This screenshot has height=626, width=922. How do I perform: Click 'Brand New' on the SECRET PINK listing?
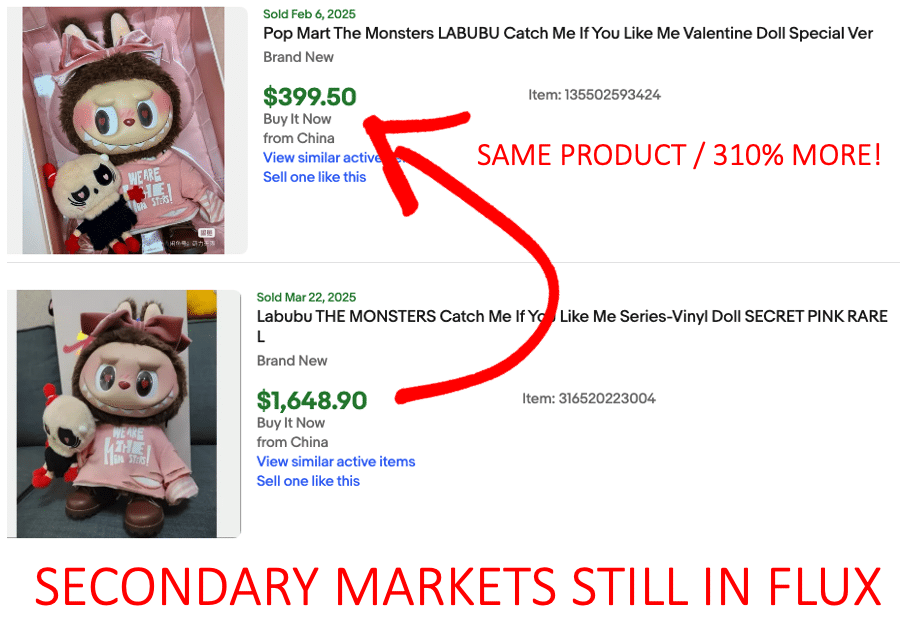point(292,361)
